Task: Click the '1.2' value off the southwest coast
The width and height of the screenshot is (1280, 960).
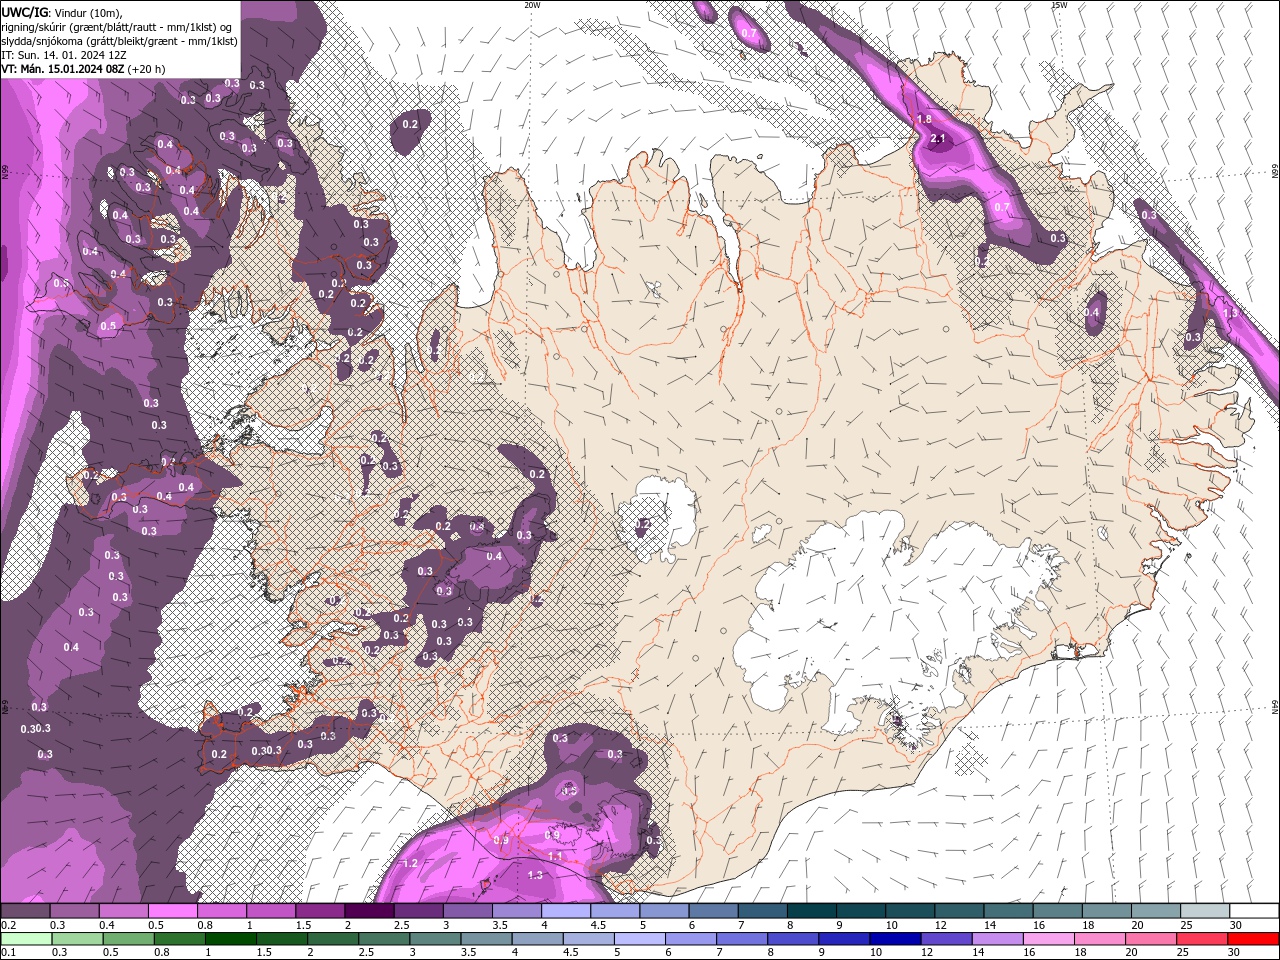Action: (x=410, y=863)
